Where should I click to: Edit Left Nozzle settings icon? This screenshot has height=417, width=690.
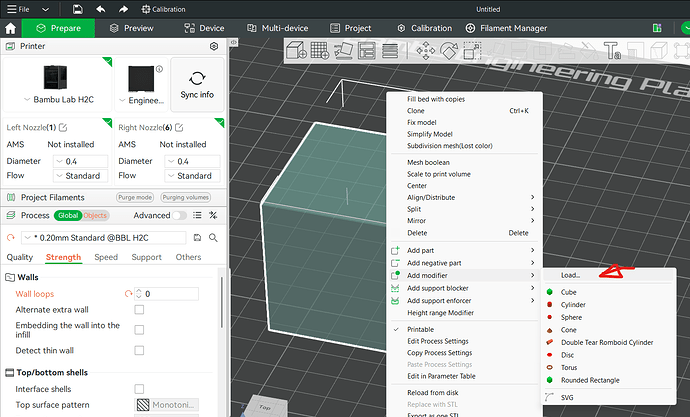coord(63,128)
